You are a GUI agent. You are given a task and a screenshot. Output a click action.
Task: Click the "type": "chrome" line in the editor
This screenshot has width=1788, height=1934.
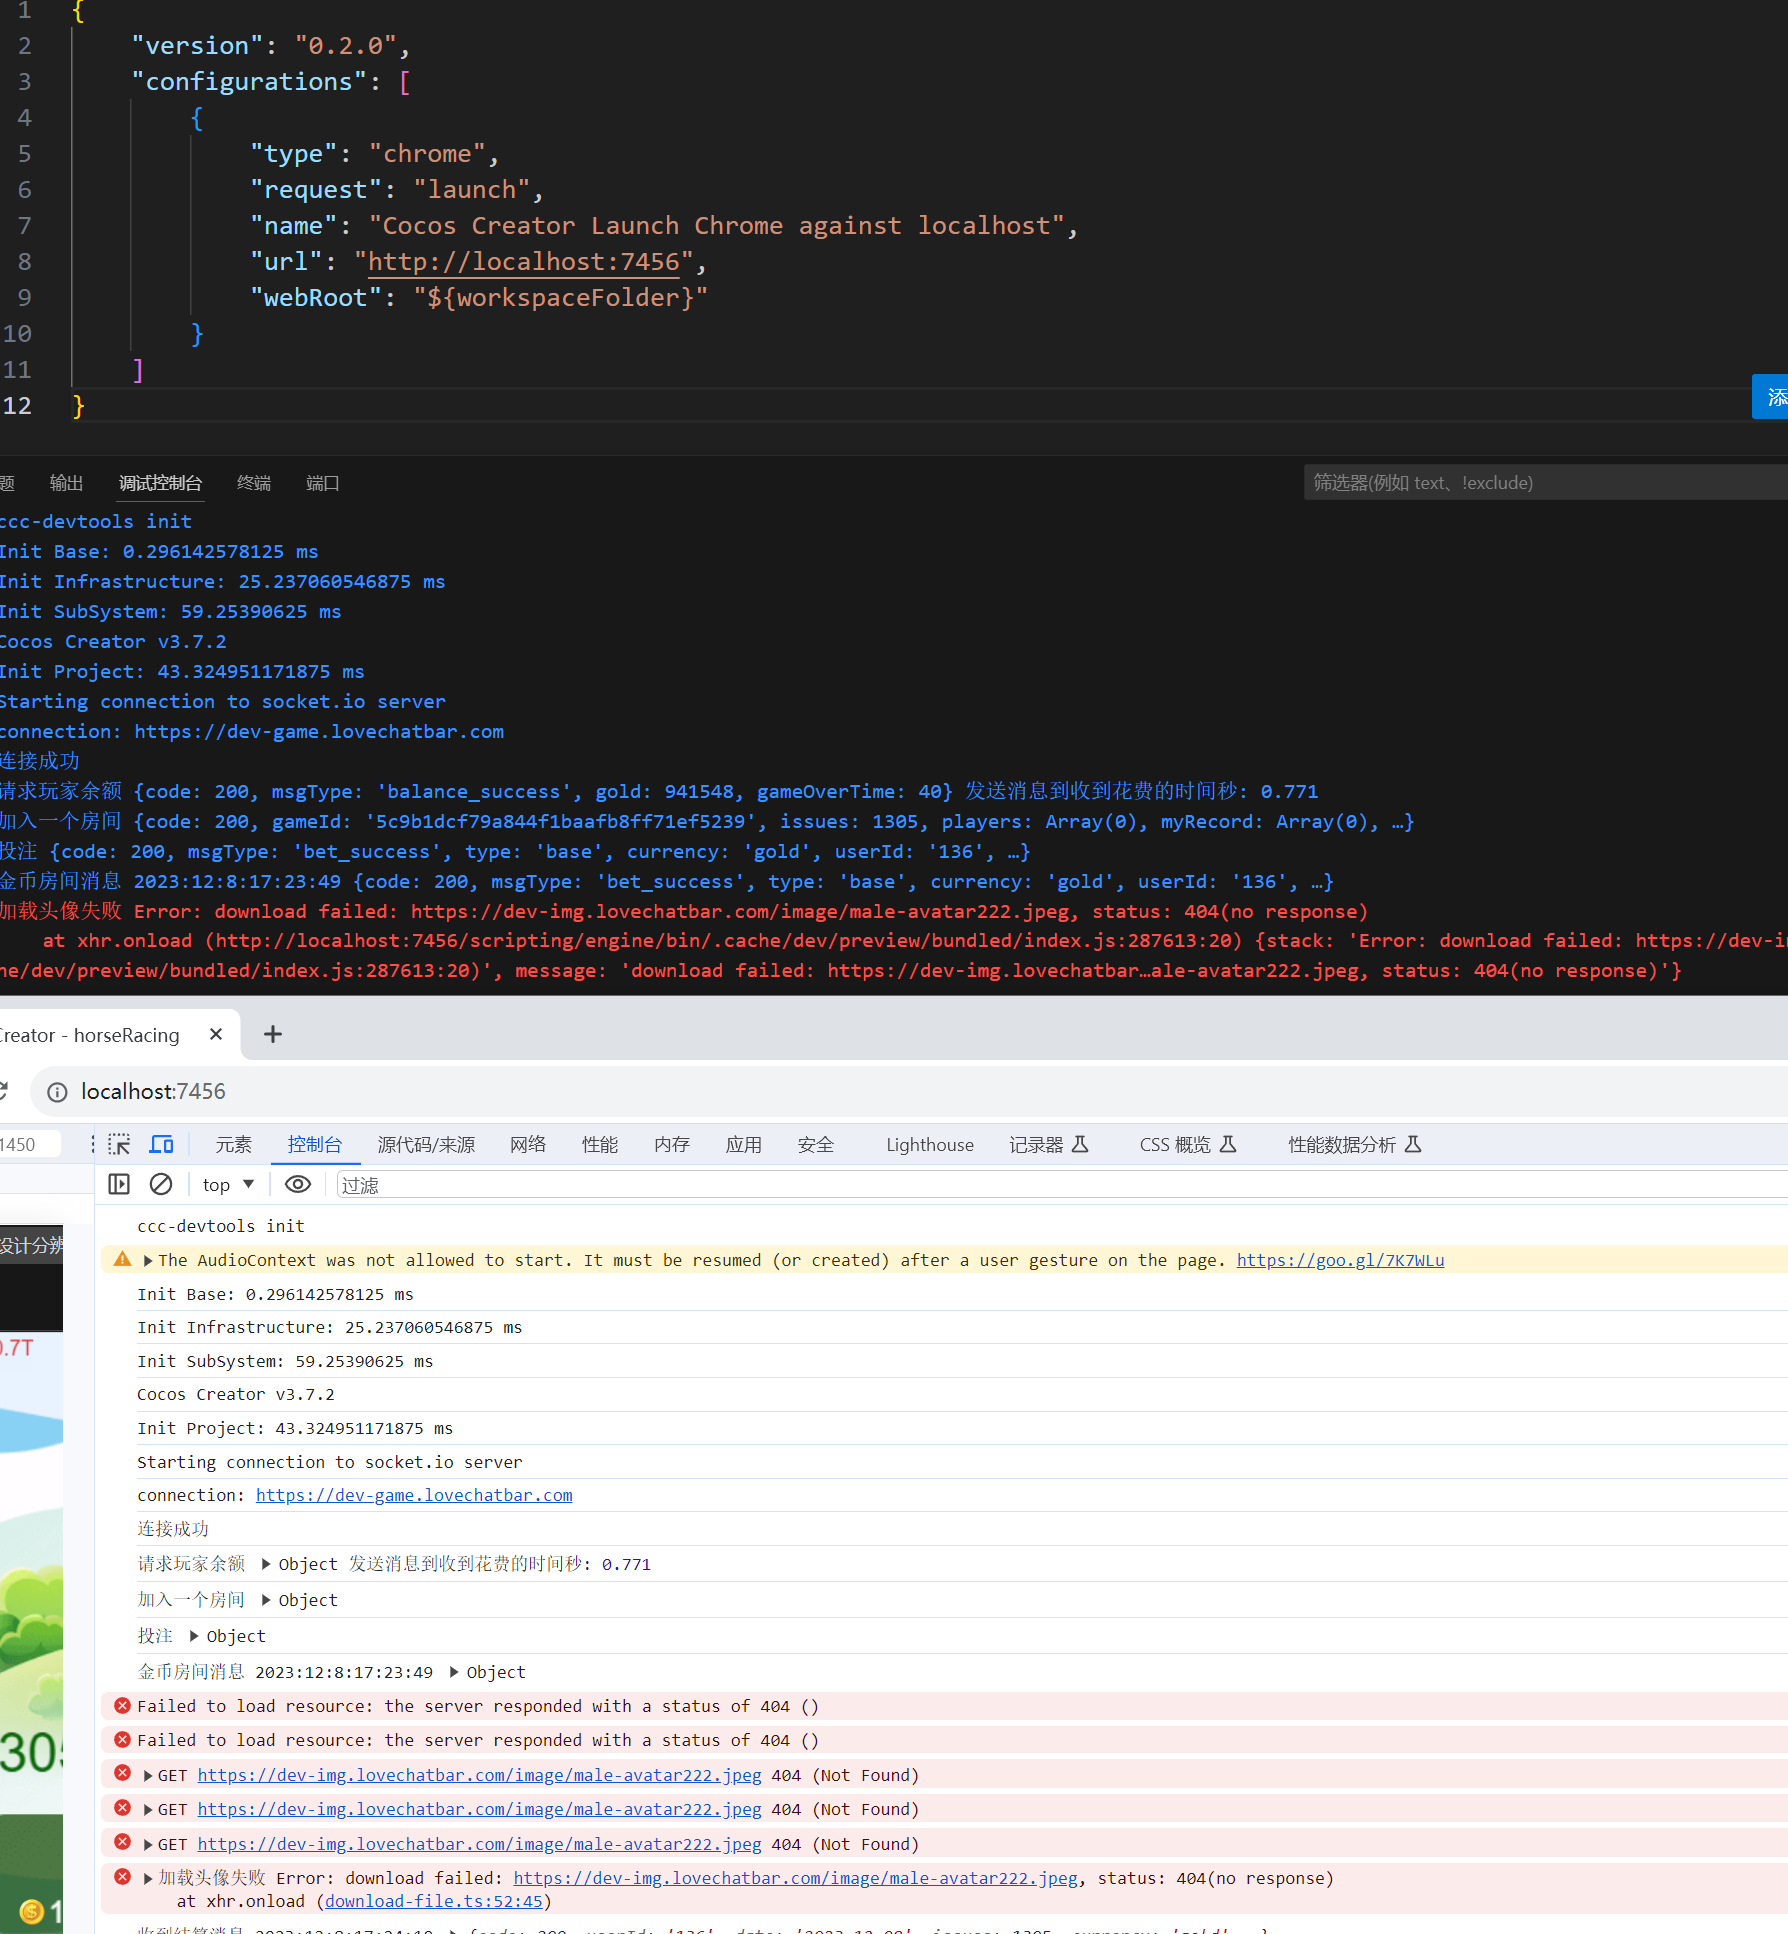374,154
